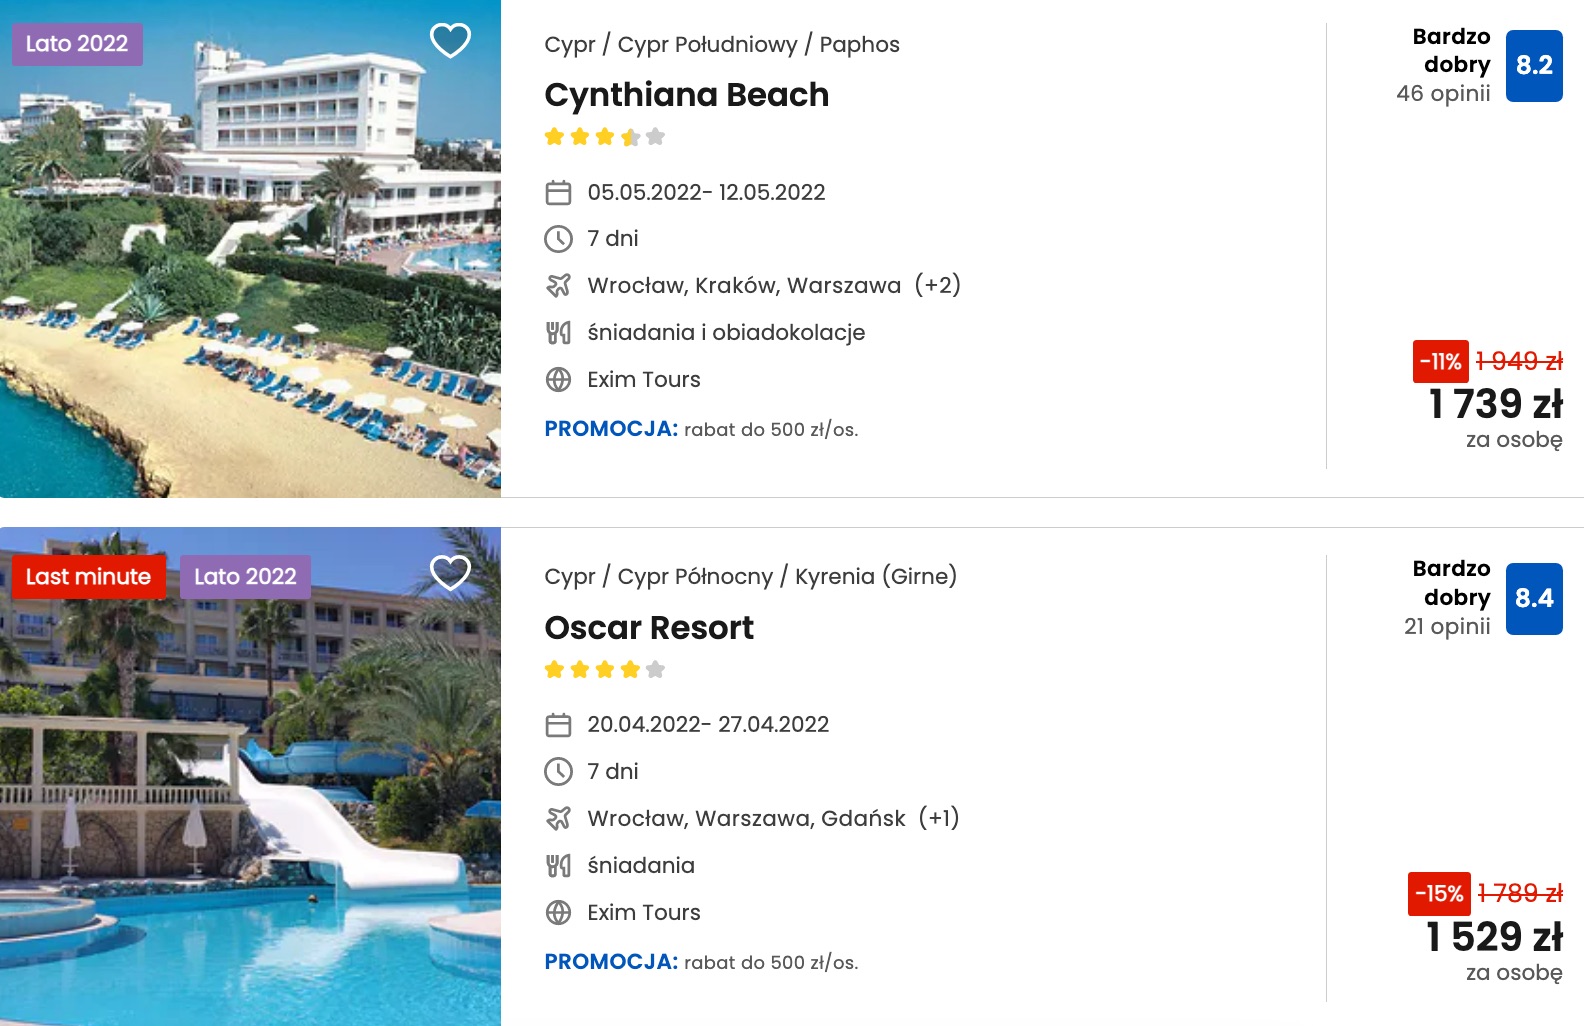
Task: Open the Cynthiana Beach hotel title
Action: (x=687, y=95)
